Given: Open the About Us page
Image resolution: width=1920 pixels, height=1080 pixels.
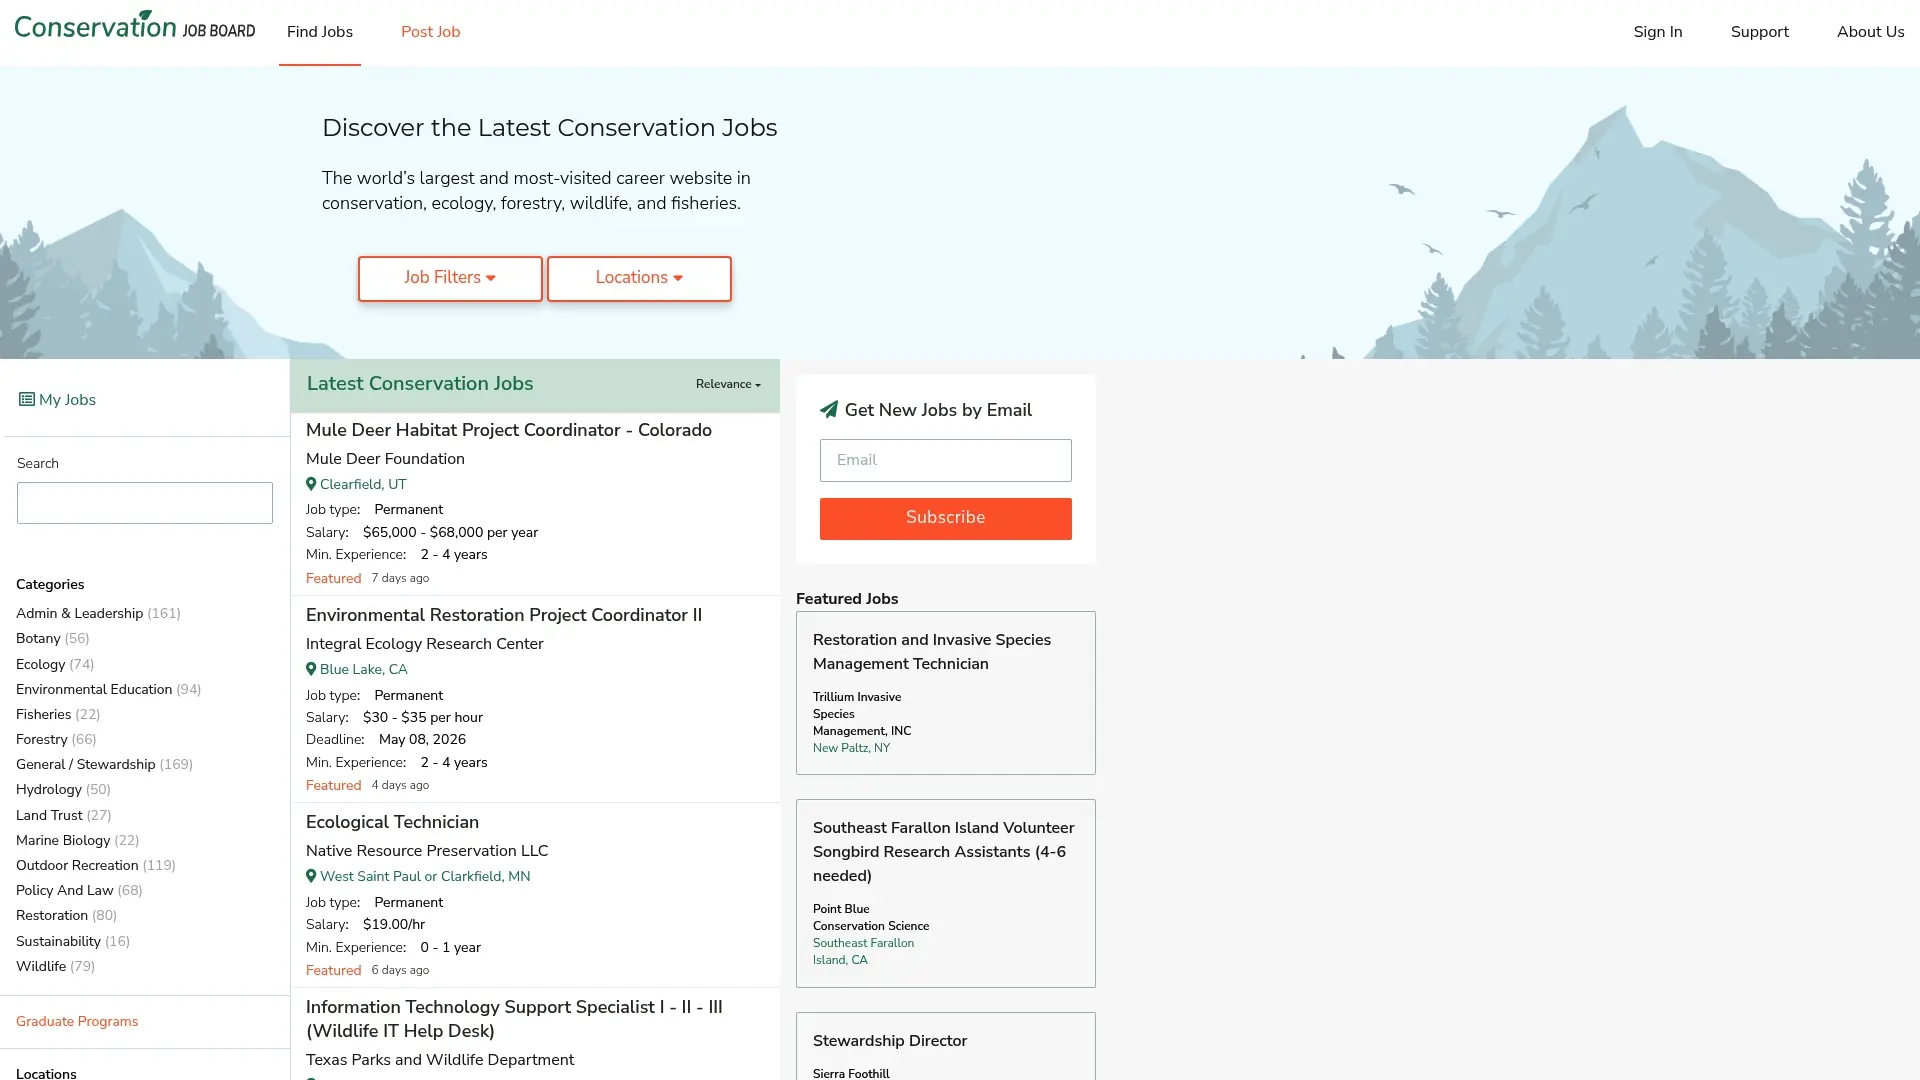Looking at the screenshot, I should tap(1870, 32).
